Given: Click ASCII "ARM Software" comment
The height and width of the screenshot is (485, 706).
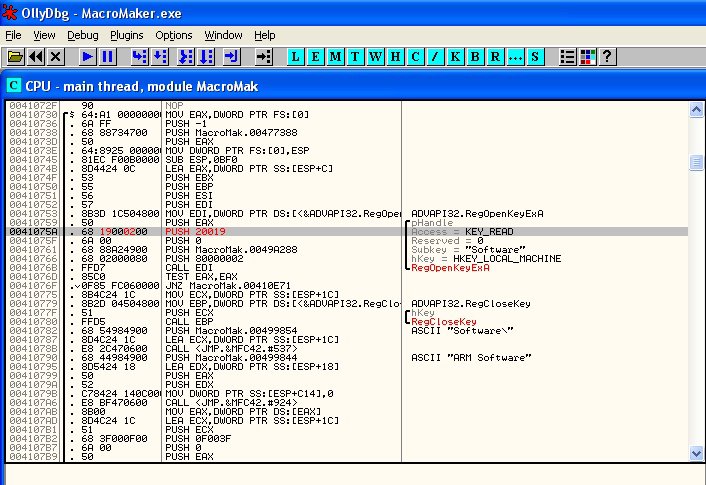Looking at the screenshot, I should click(471, 358).
